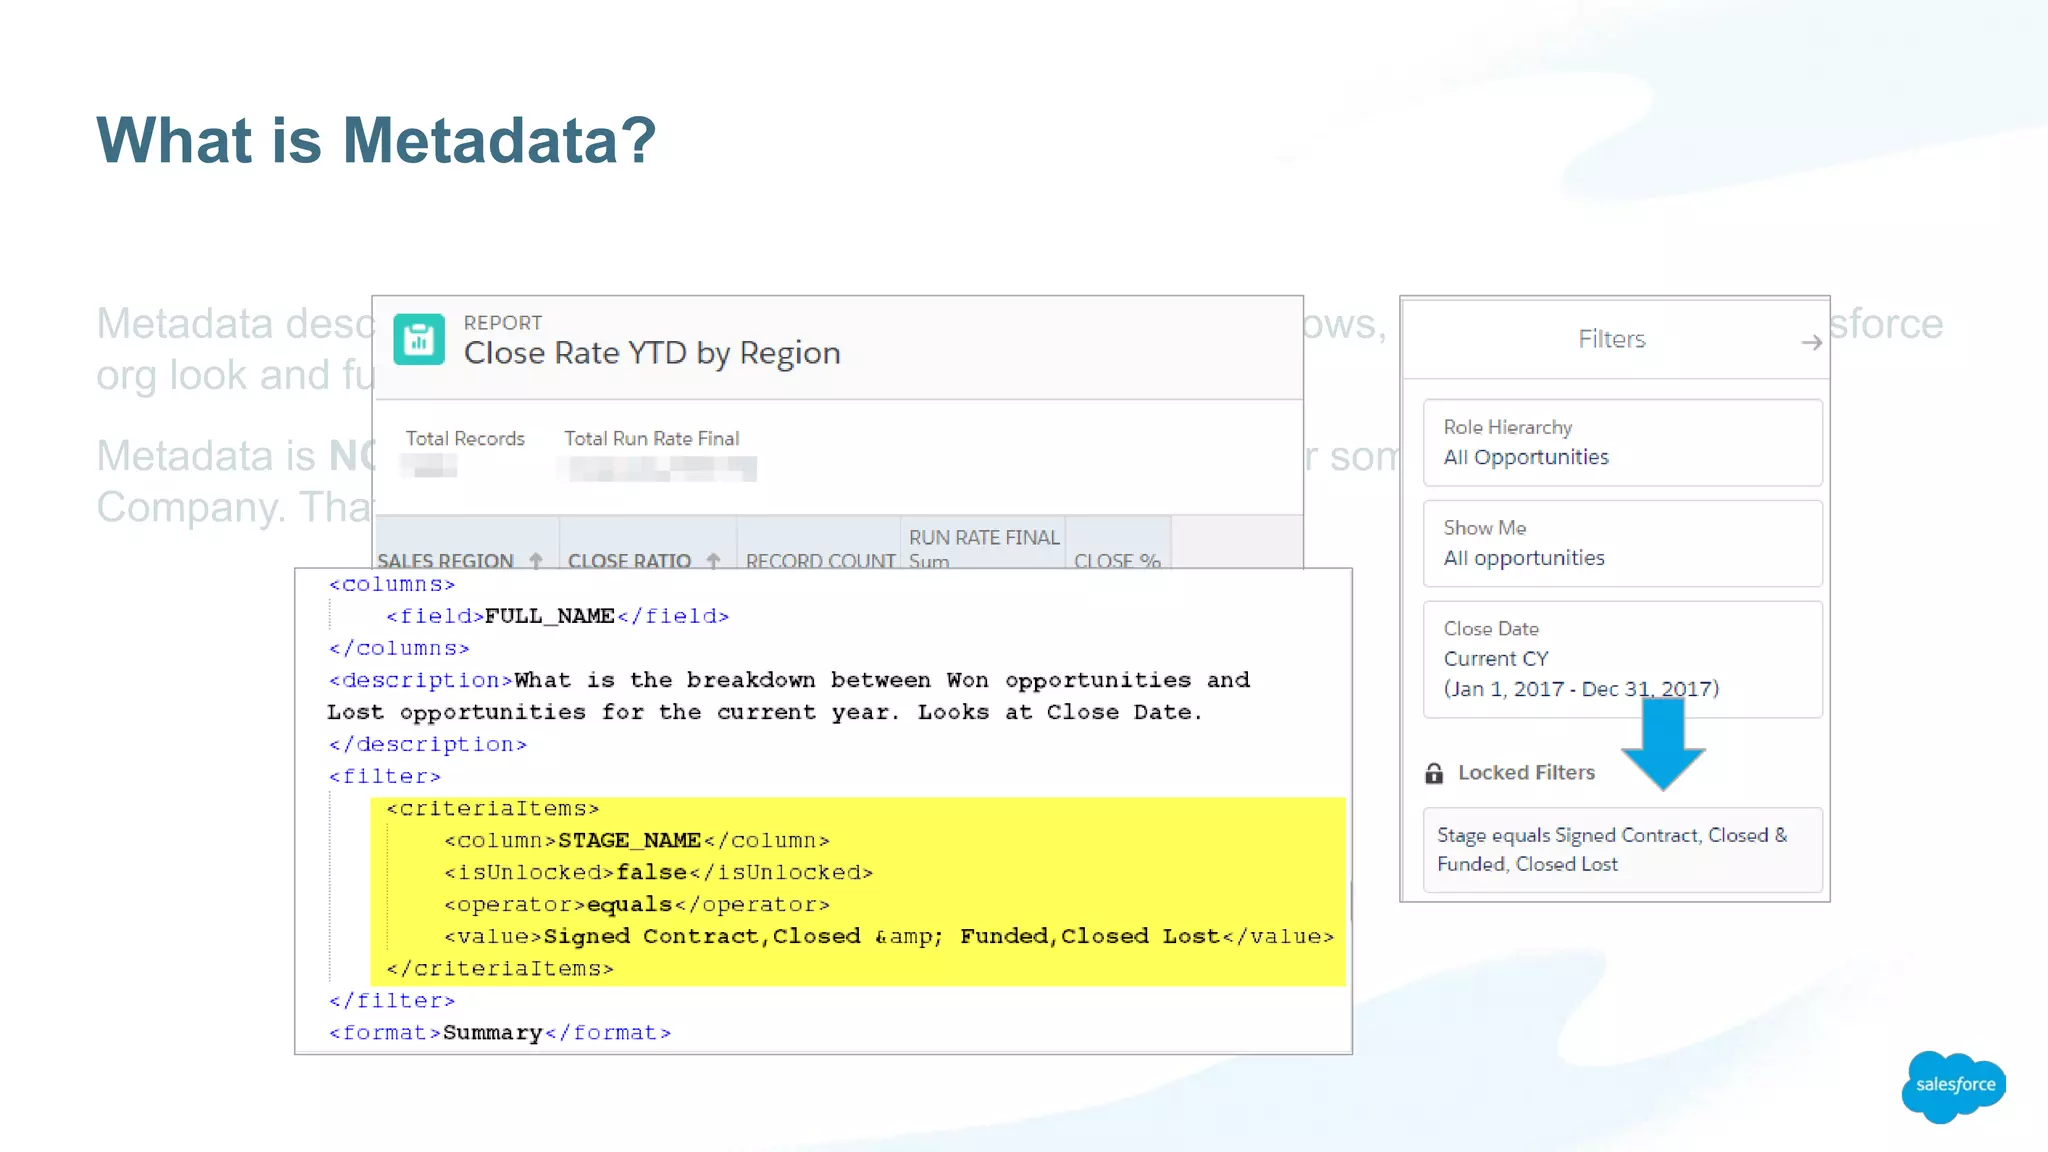Click the Locked Filters heading
Image resolution: width=2048 pixels, height=1152 pixels.
coord(1526,772)
